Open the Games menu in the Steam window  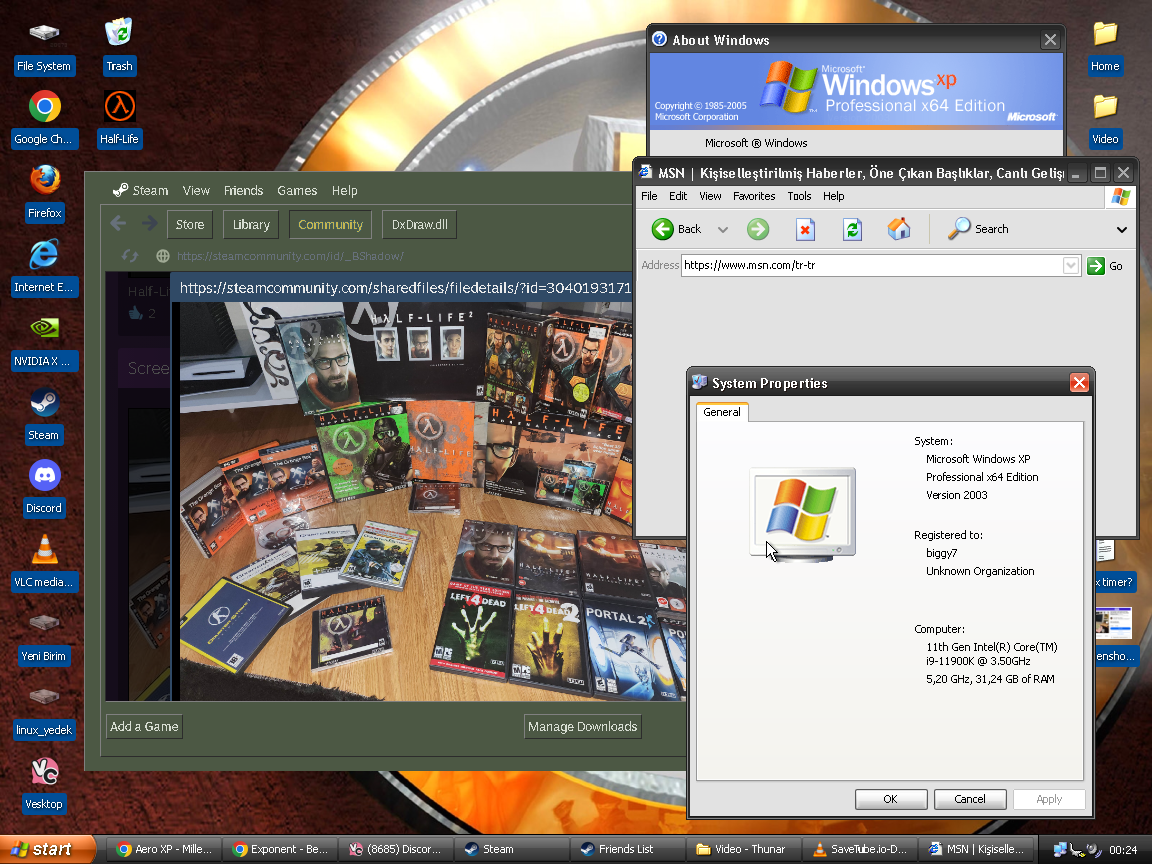297,190
